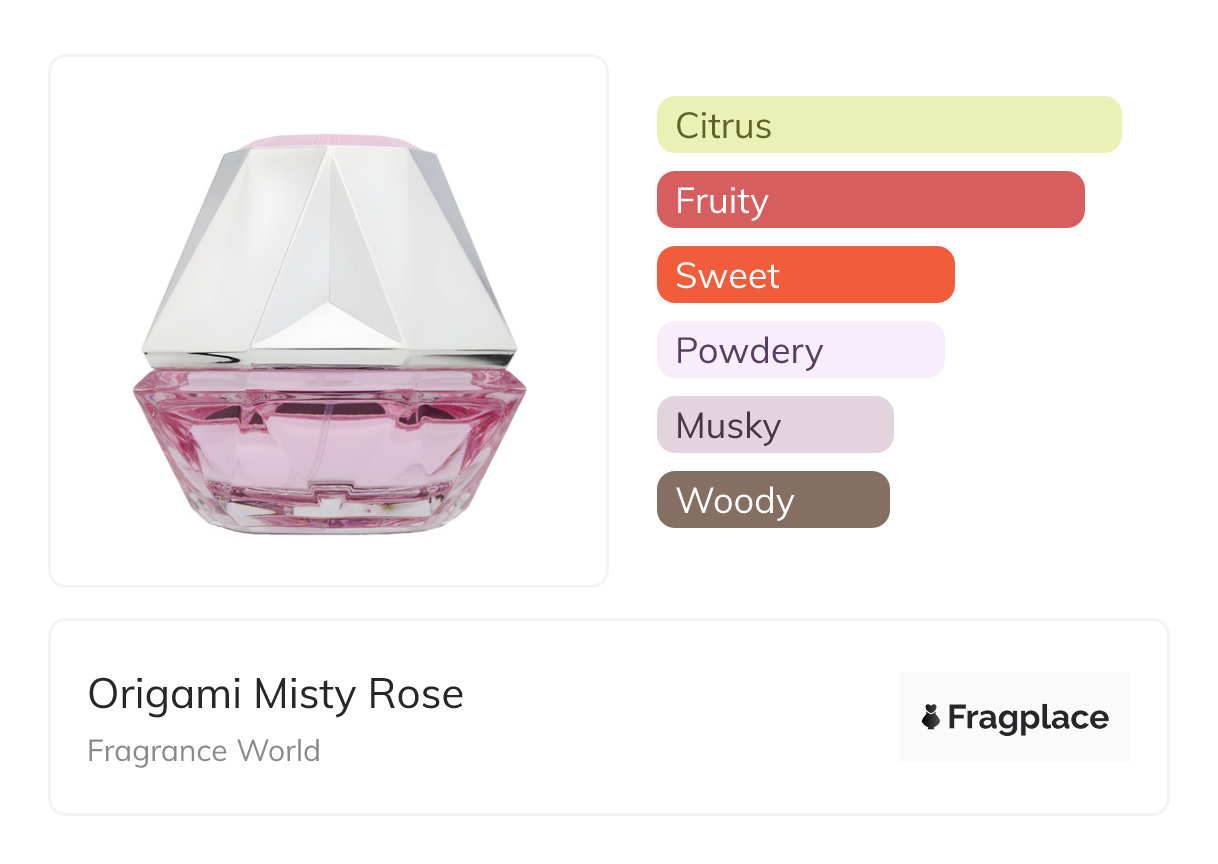Pick the Powdery accord bar

point(800,350)
